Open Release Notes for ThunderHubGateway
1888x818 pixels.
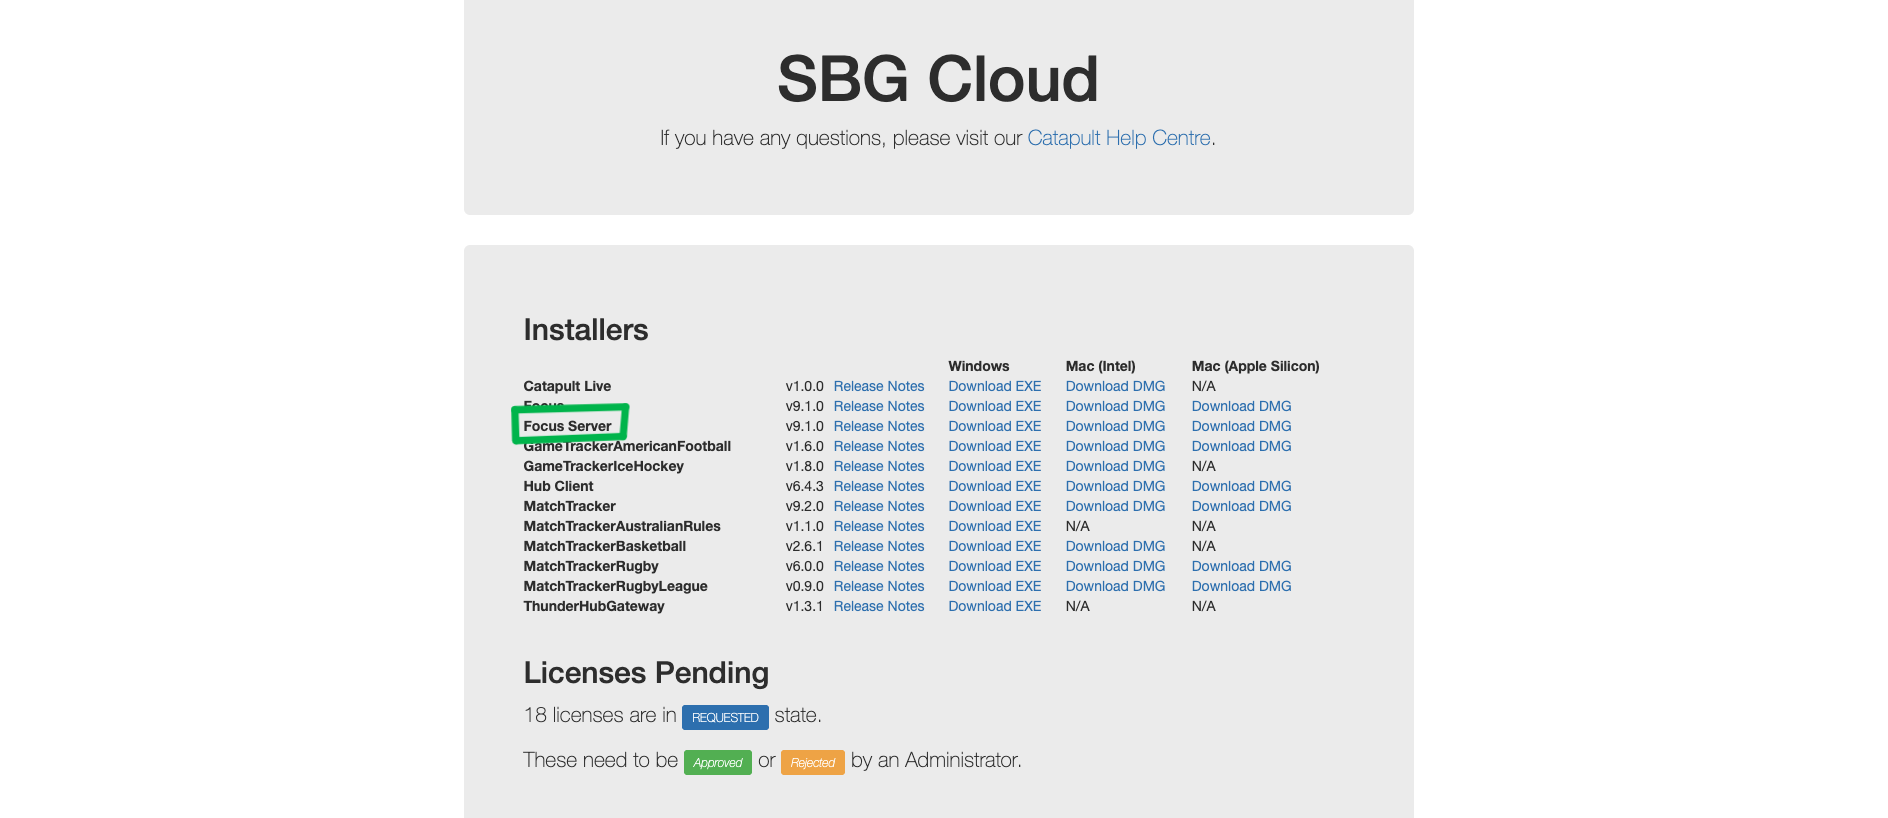(879, 606)
